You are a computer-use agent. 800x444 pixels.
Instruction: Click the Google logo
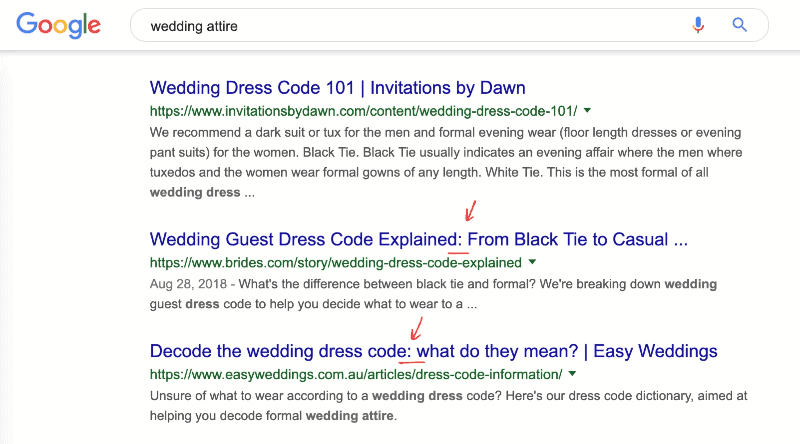[58, 25]
